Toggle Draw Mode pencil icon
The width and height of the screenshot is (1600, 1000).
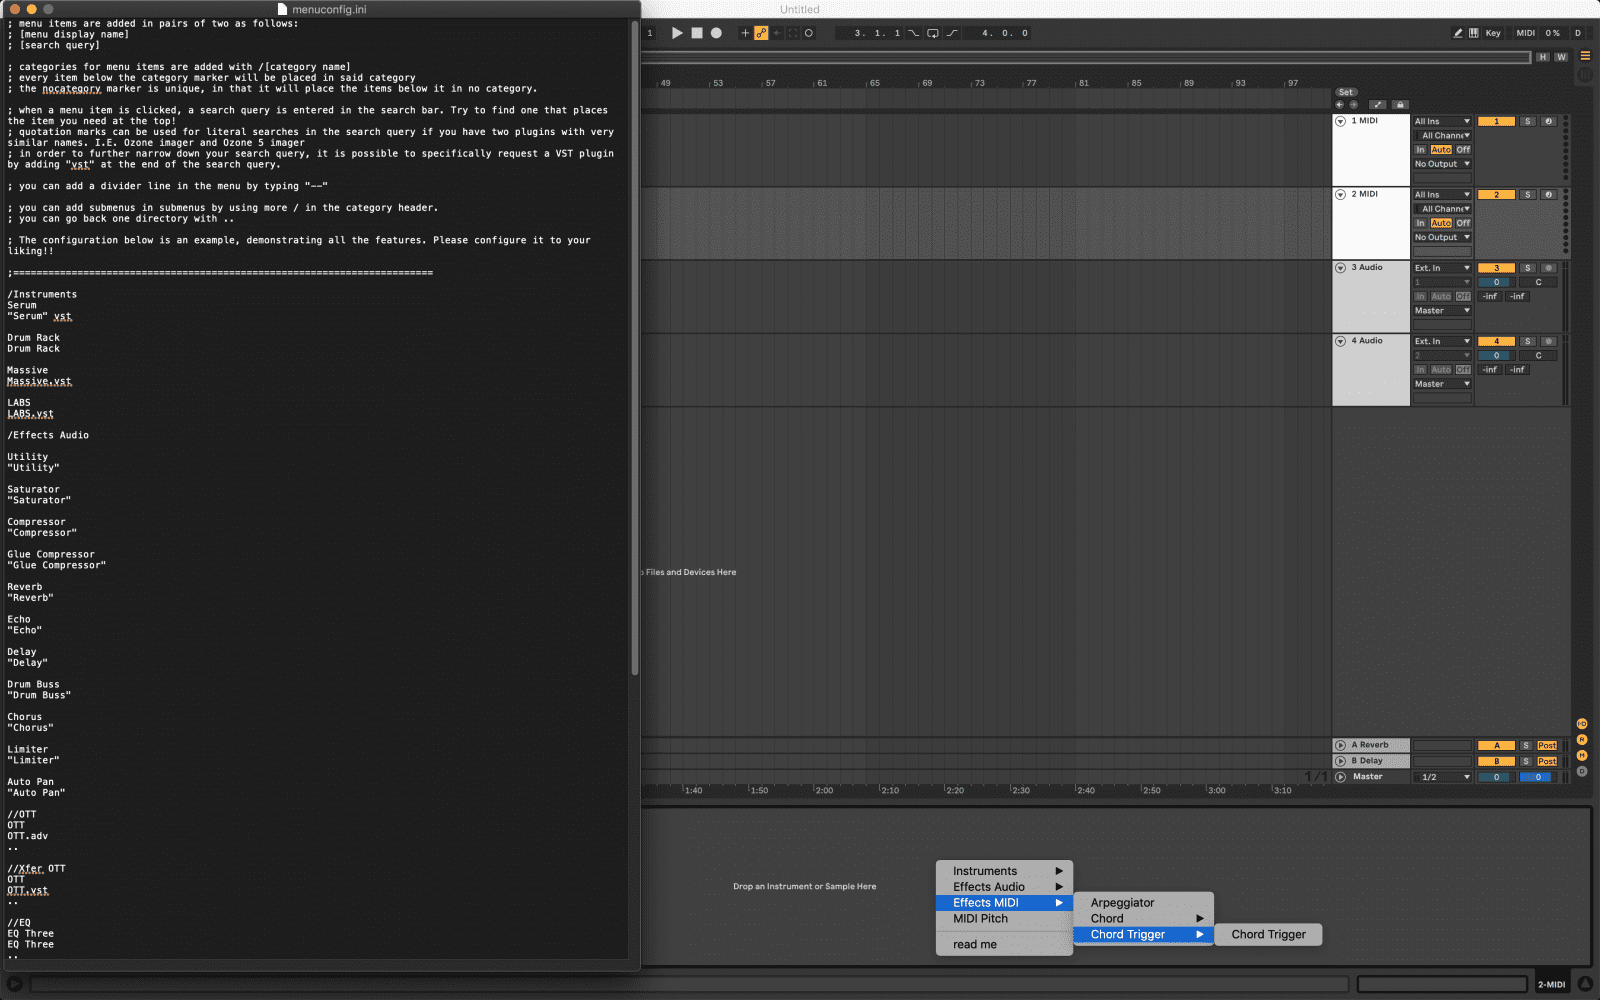(x=1458, y=33)
